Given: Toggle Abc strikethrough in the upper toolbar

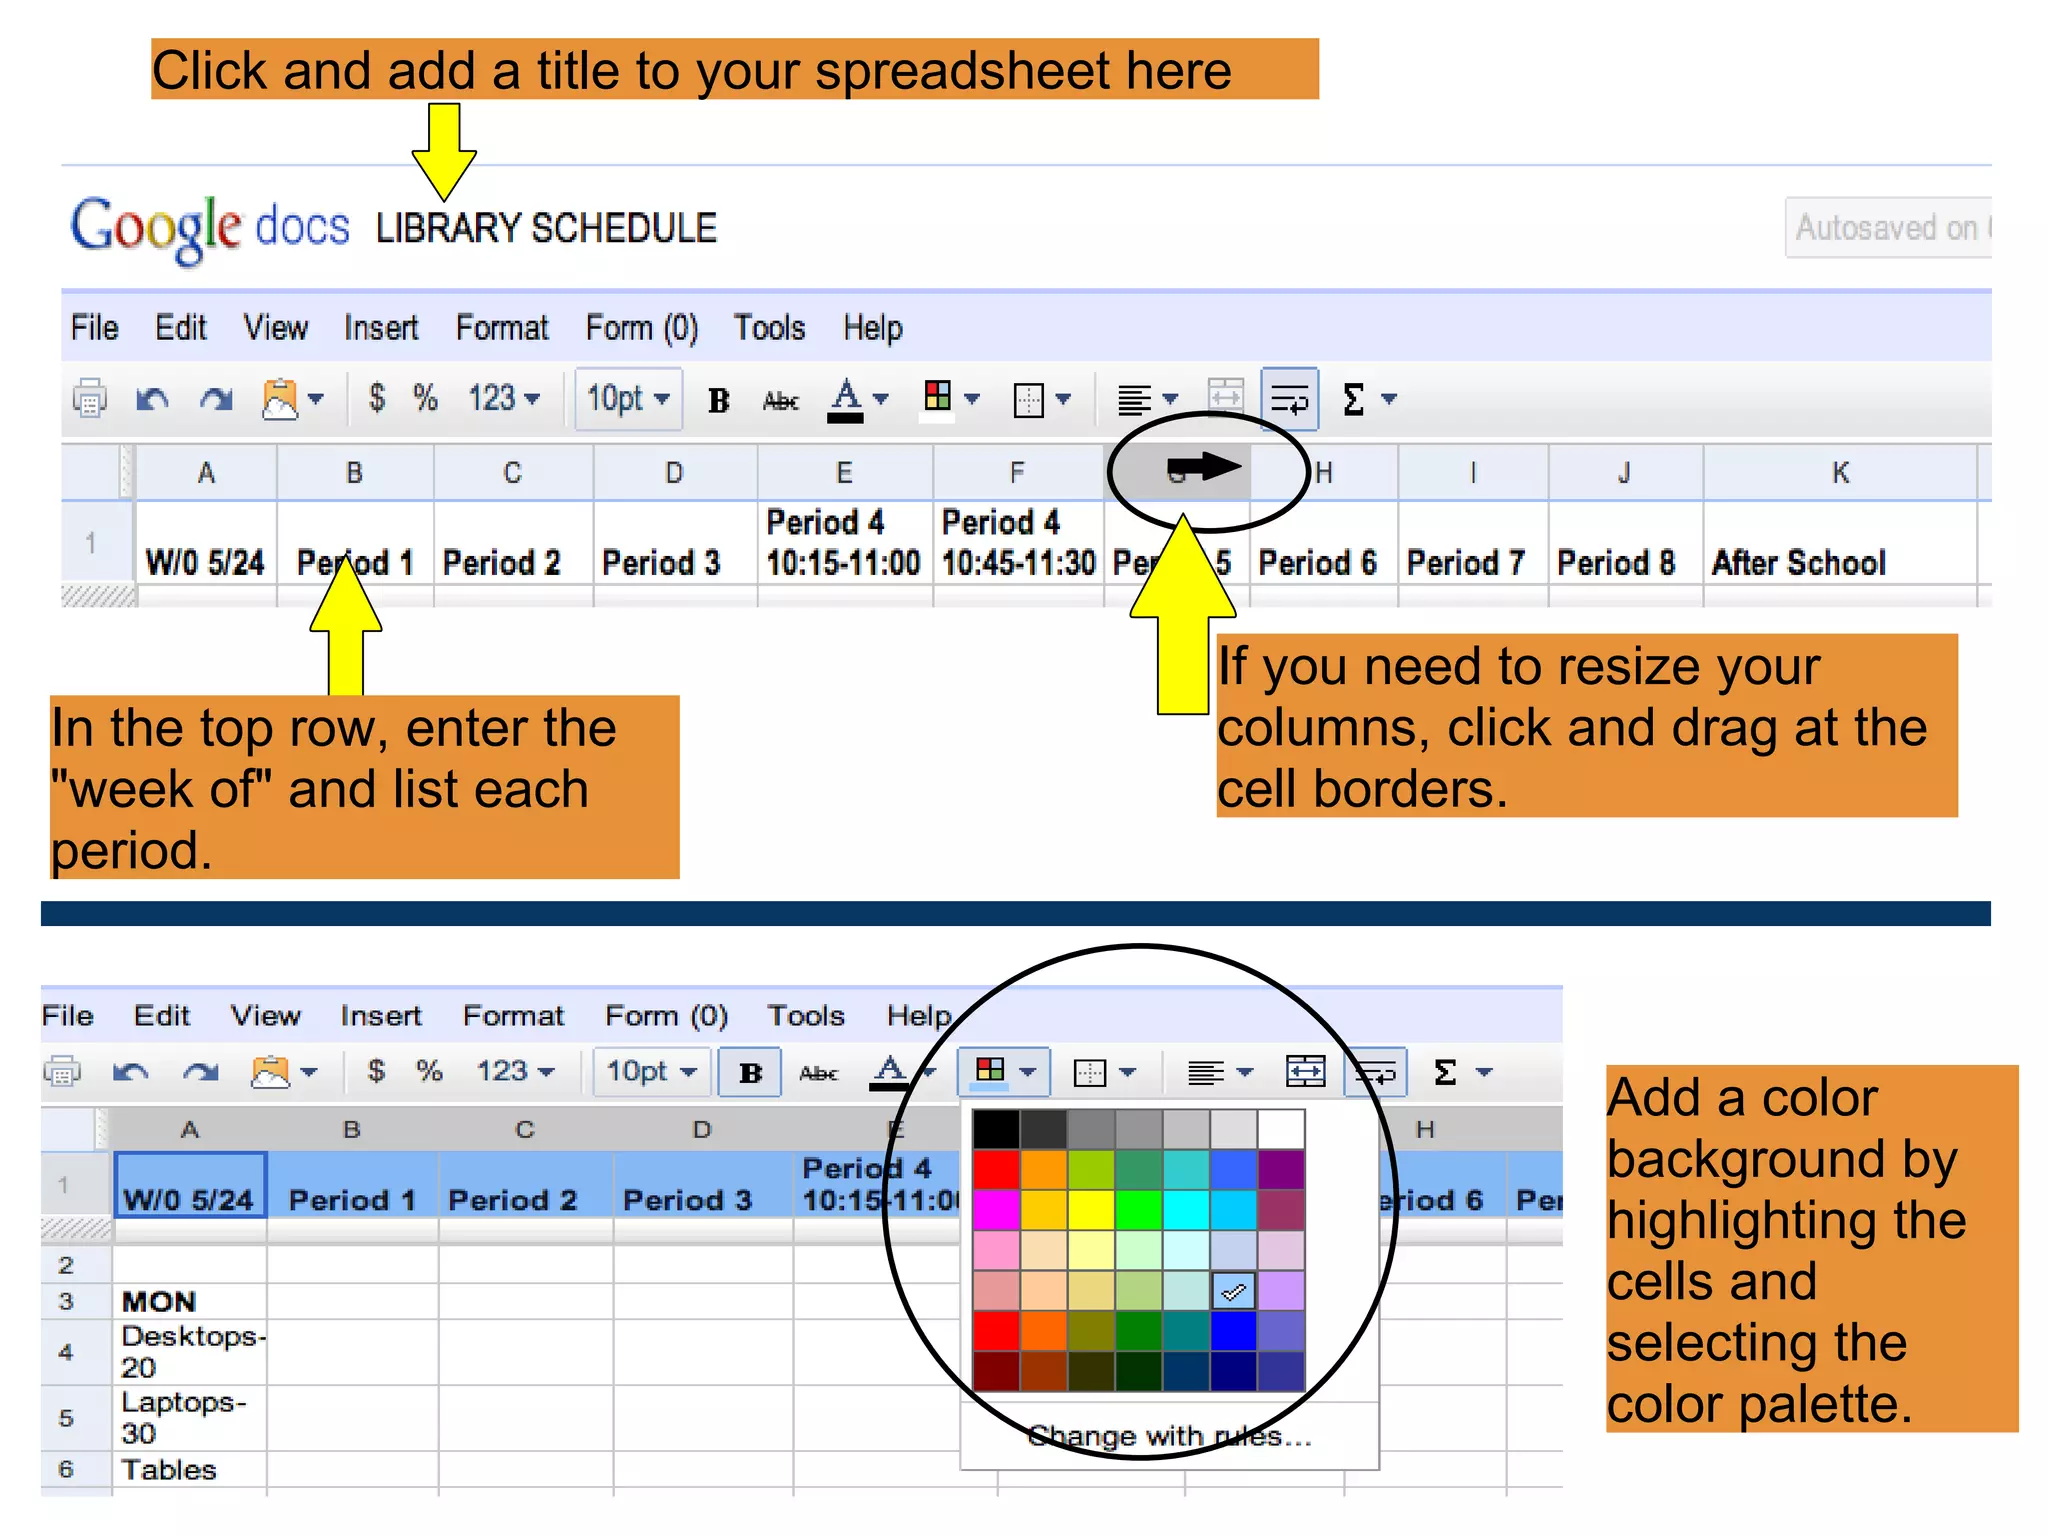Looking at the screenshot, I should pyautogui.click(x=780, y=401).
